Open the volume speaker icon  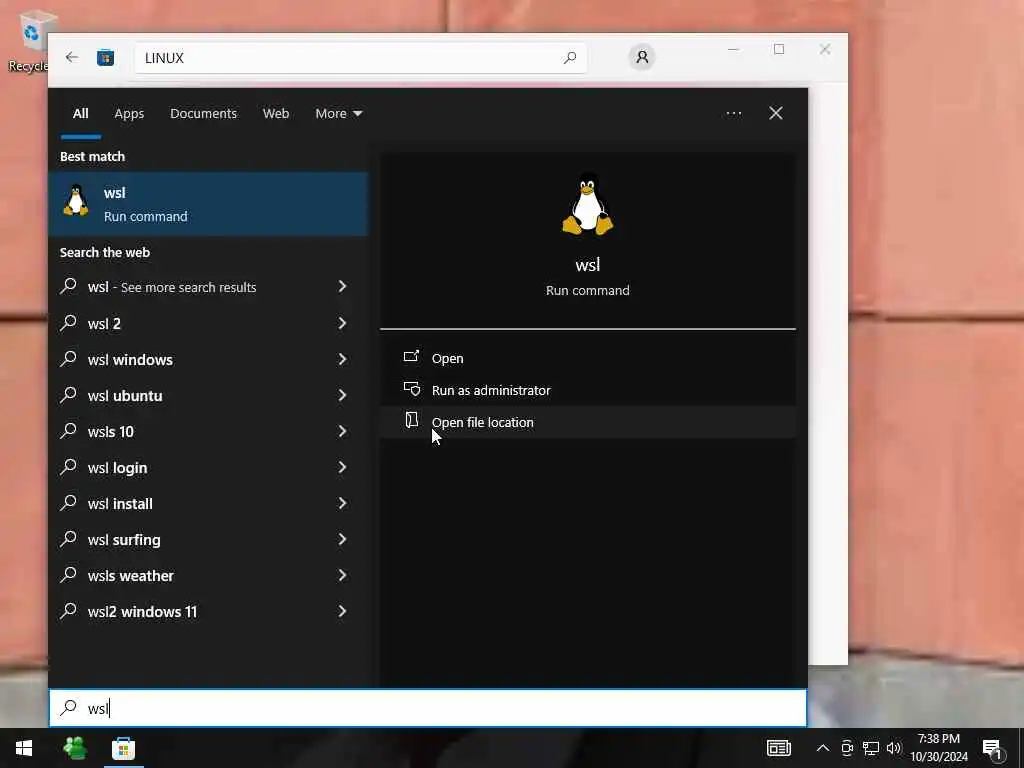click(x=893, y=748)
